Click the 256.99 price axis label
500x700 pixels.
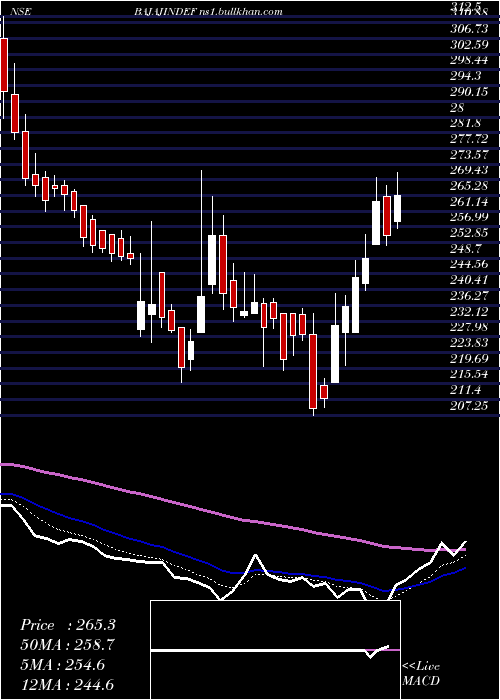tap(471, 217)
